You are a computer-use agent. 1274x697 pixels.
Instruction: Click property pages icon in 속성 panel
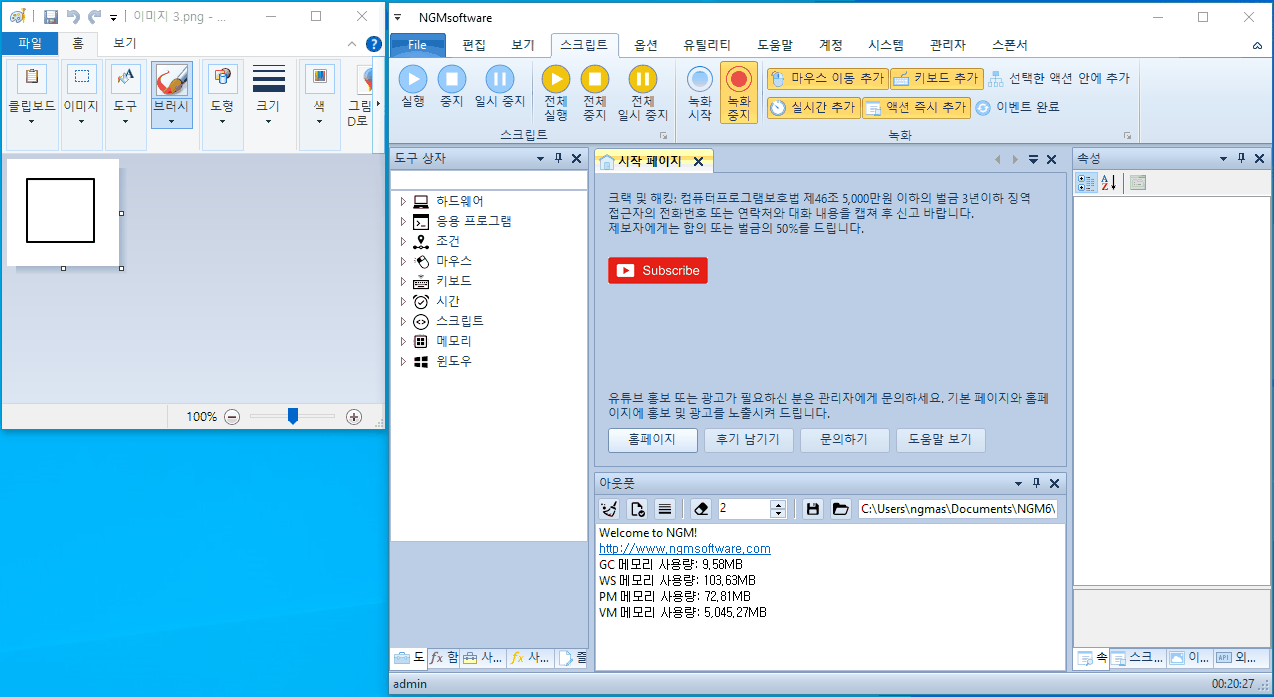coord(1138,182)
